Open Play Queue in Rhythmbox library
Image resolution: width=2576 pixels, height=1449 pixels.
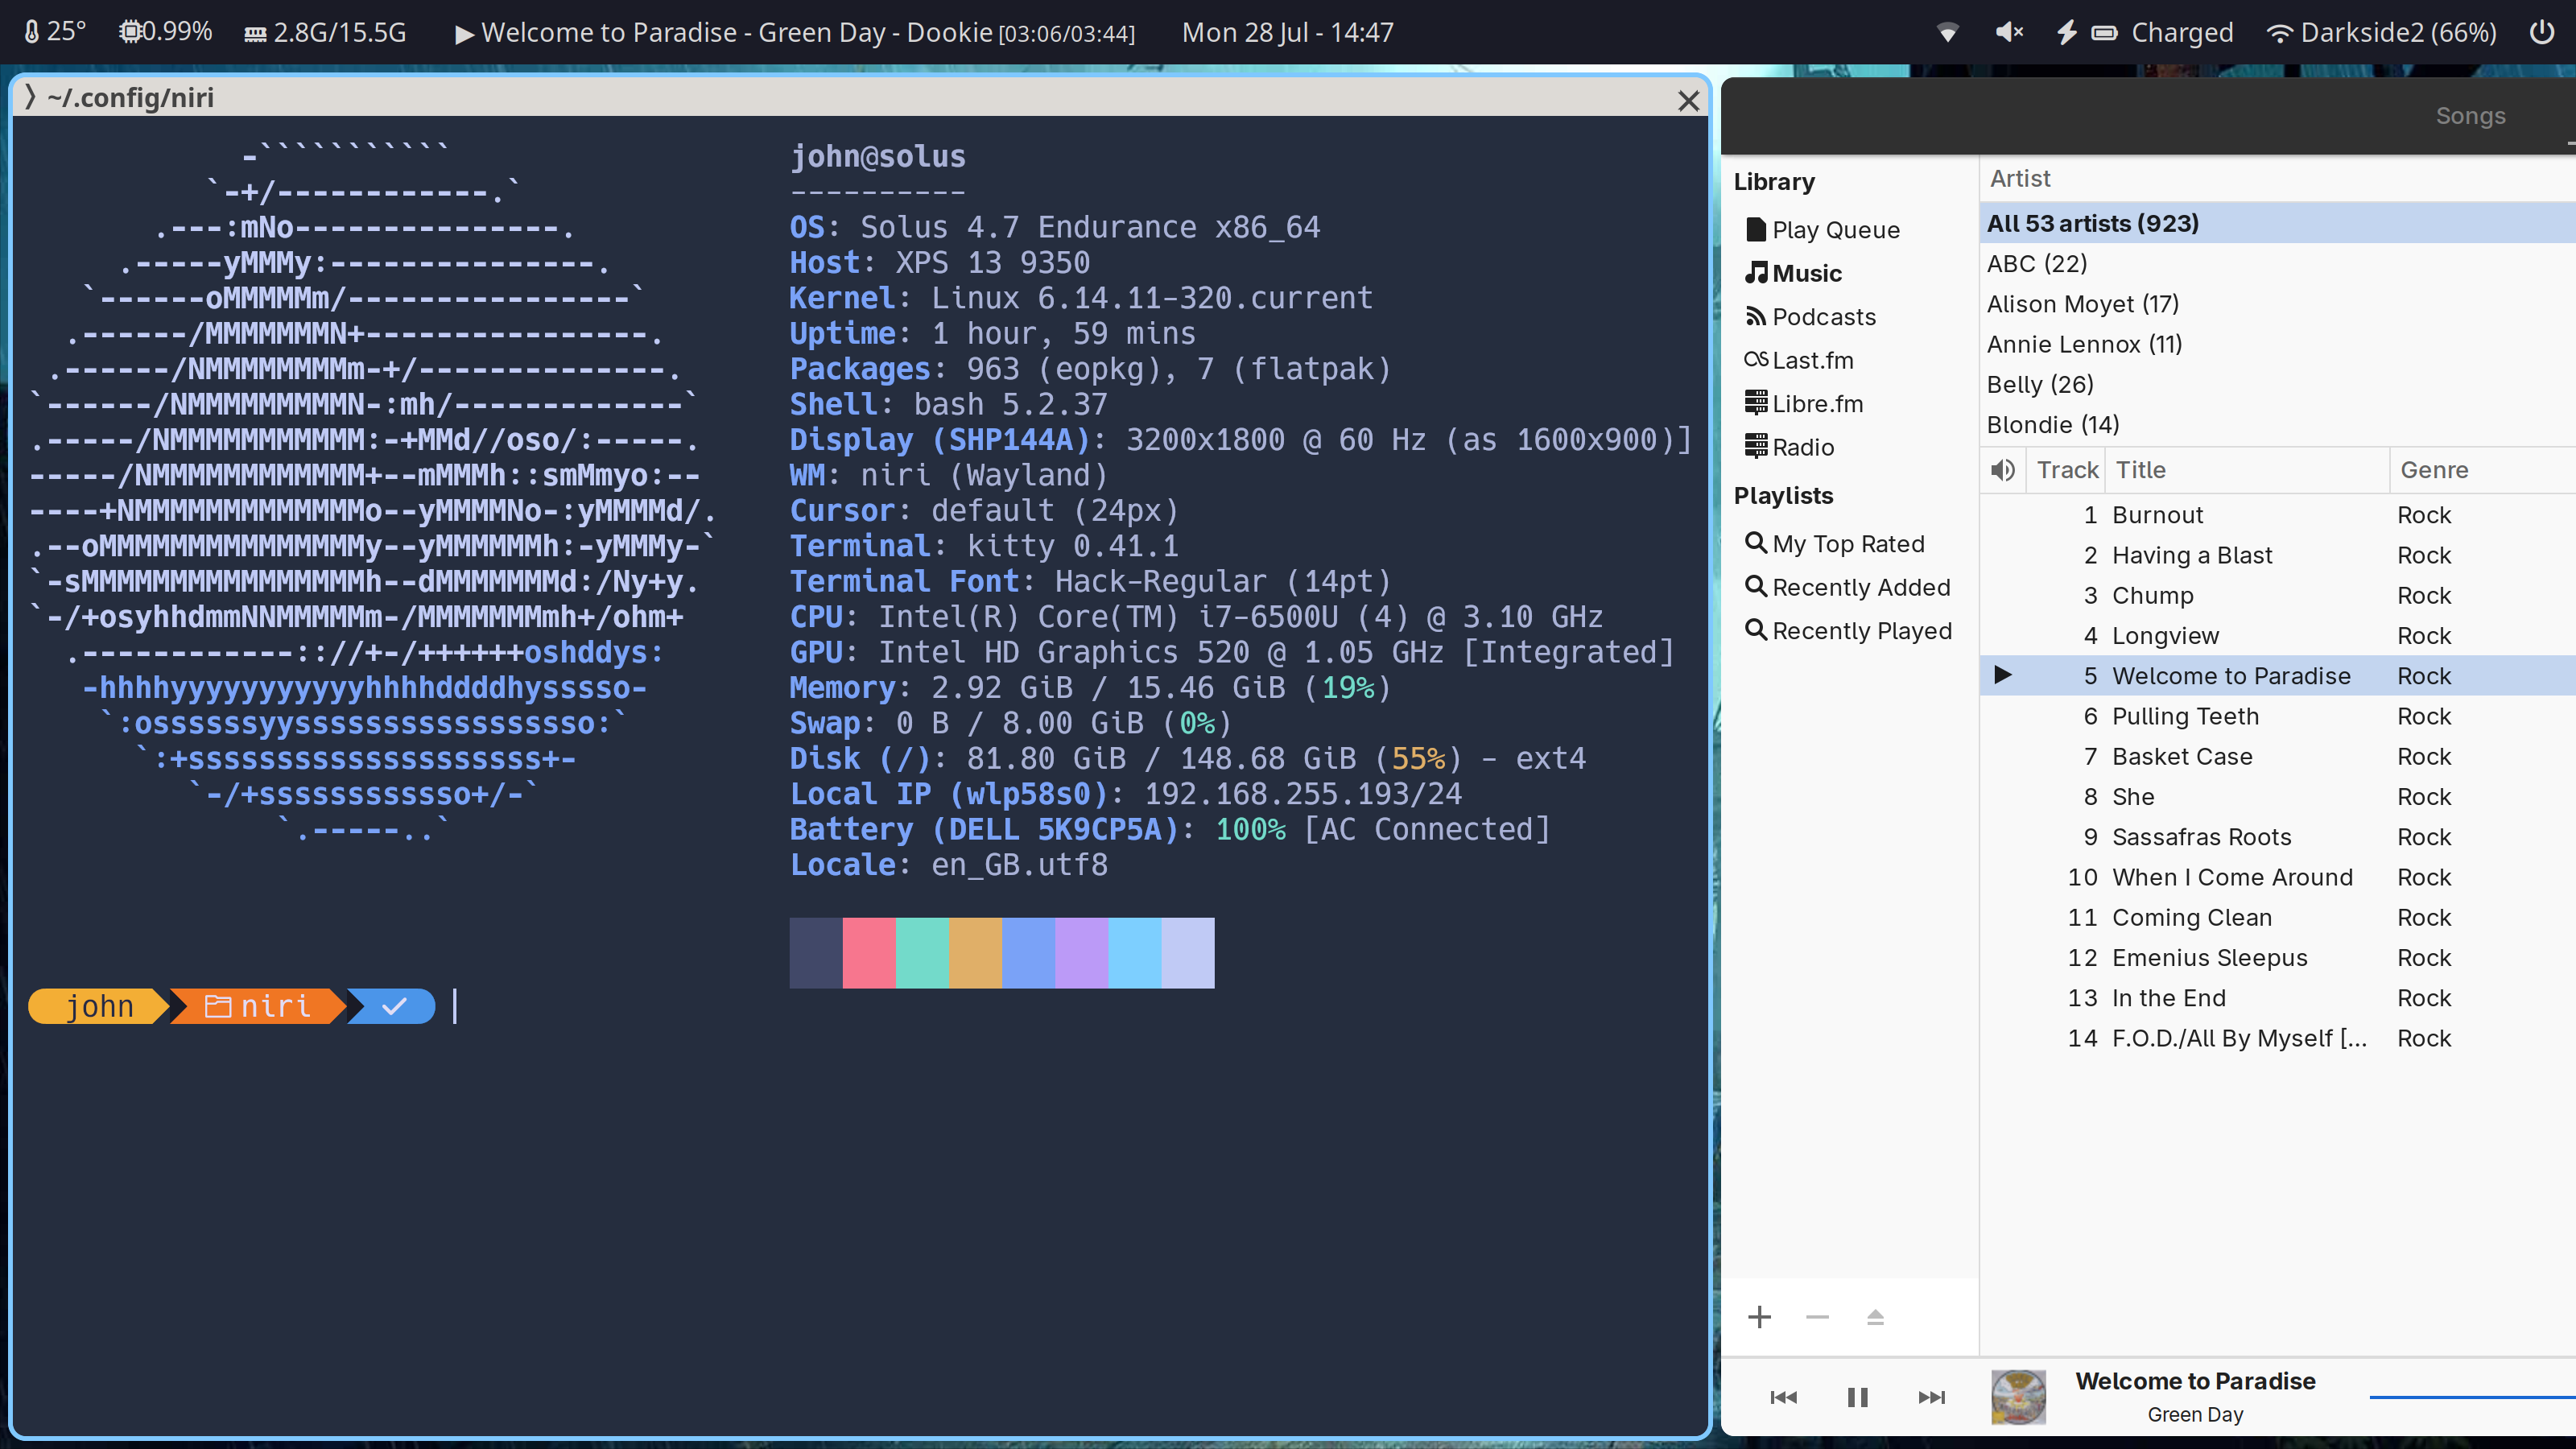(x=1822, y=230)
